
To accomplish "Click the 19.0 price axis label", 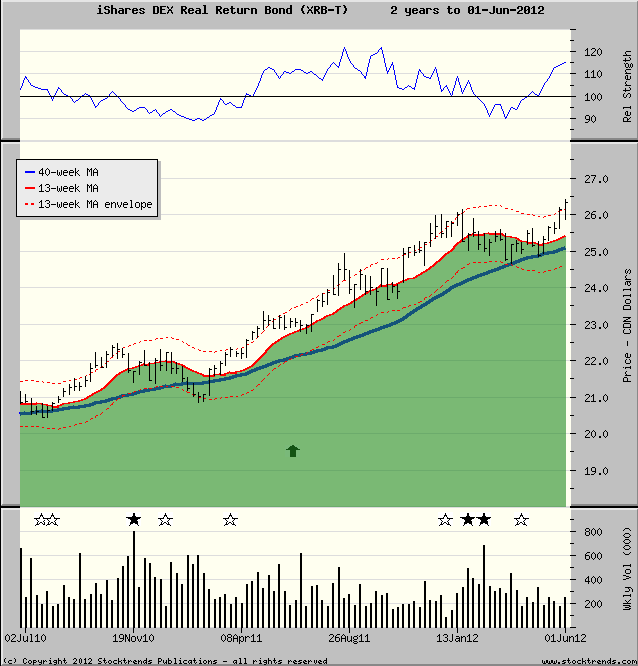I will pyautogui.click(x=596, y=471).
